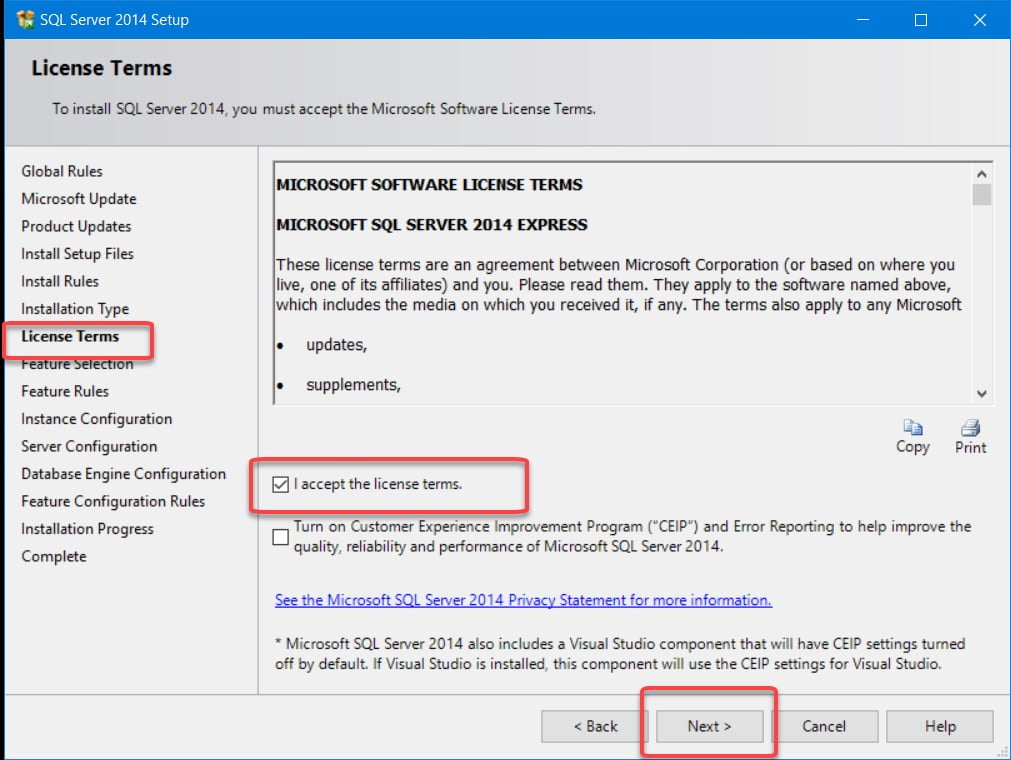The height and width of the screenshot is (760, 1011).
Task: Select the Complete step
Action: coord(54,557)
